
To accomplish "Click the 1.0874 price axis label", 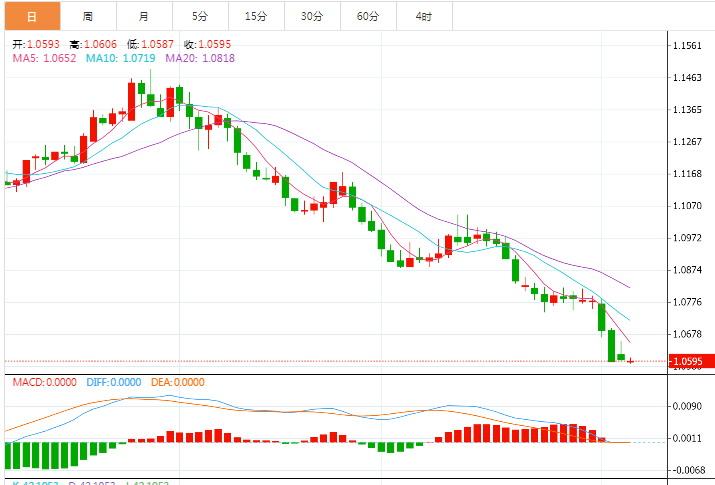I will click(x=688, y=270).
